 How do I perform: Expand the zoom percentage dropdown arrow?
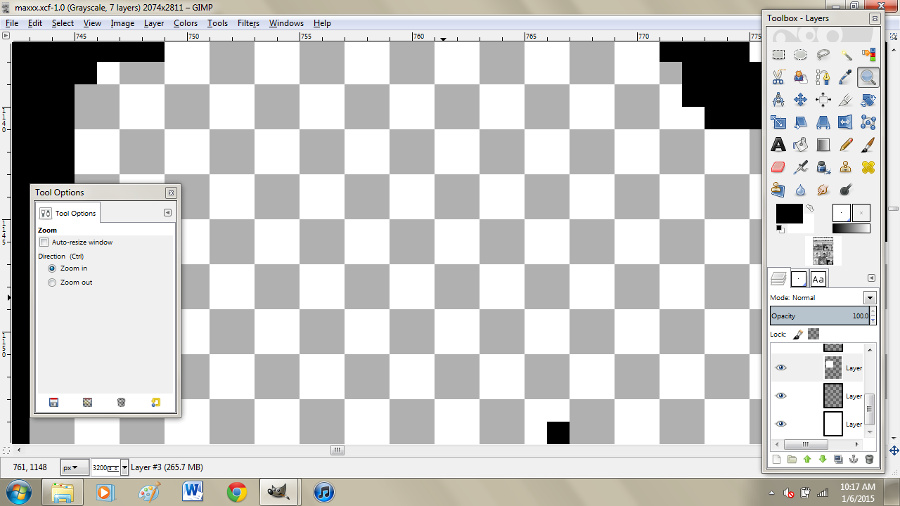pos(123,467)
